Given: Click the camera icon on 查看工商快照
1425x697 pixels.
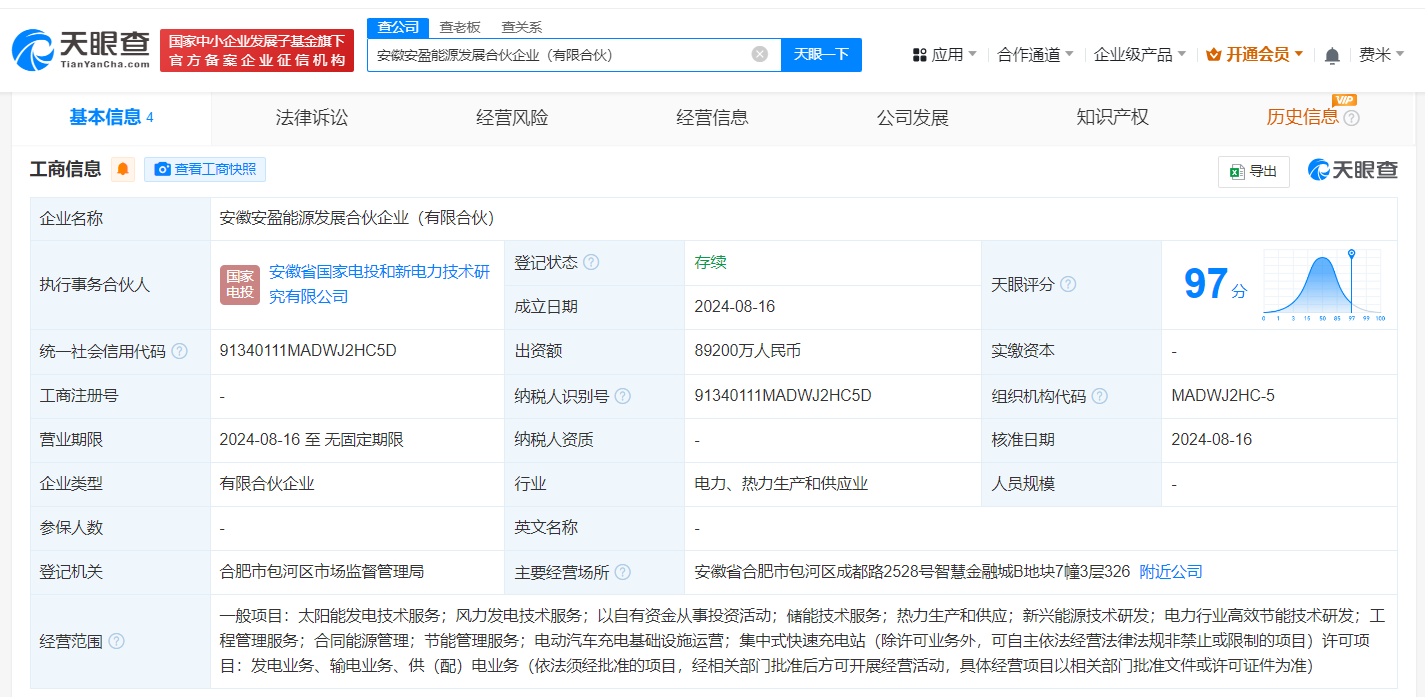Looking at the screenshot, I should tap(162, 169).
